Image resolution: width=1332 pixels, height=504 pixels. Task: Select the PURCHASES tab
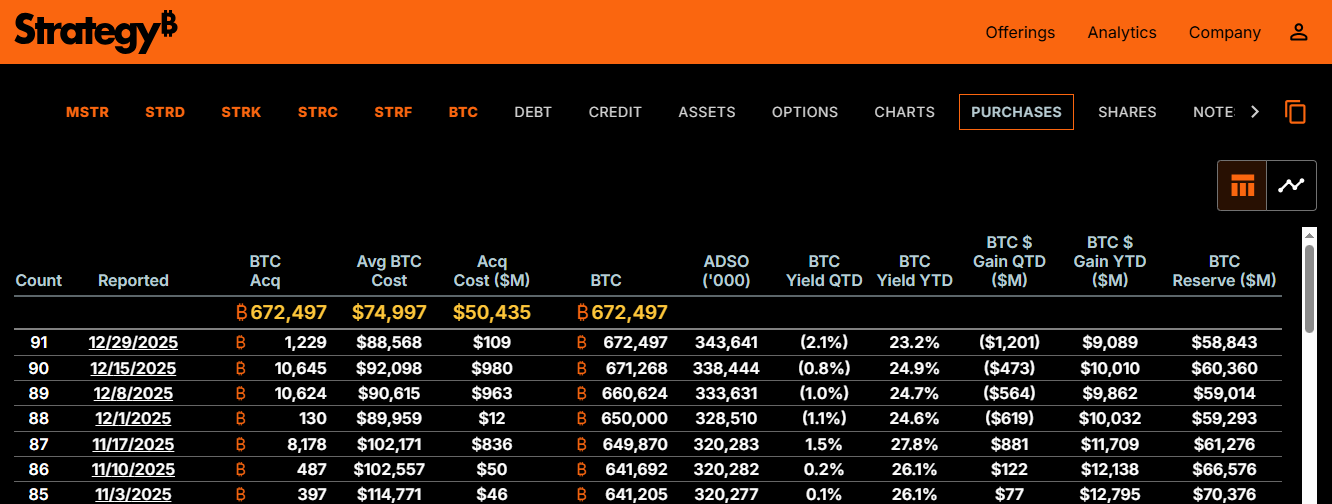click(x=1016, y=112)
